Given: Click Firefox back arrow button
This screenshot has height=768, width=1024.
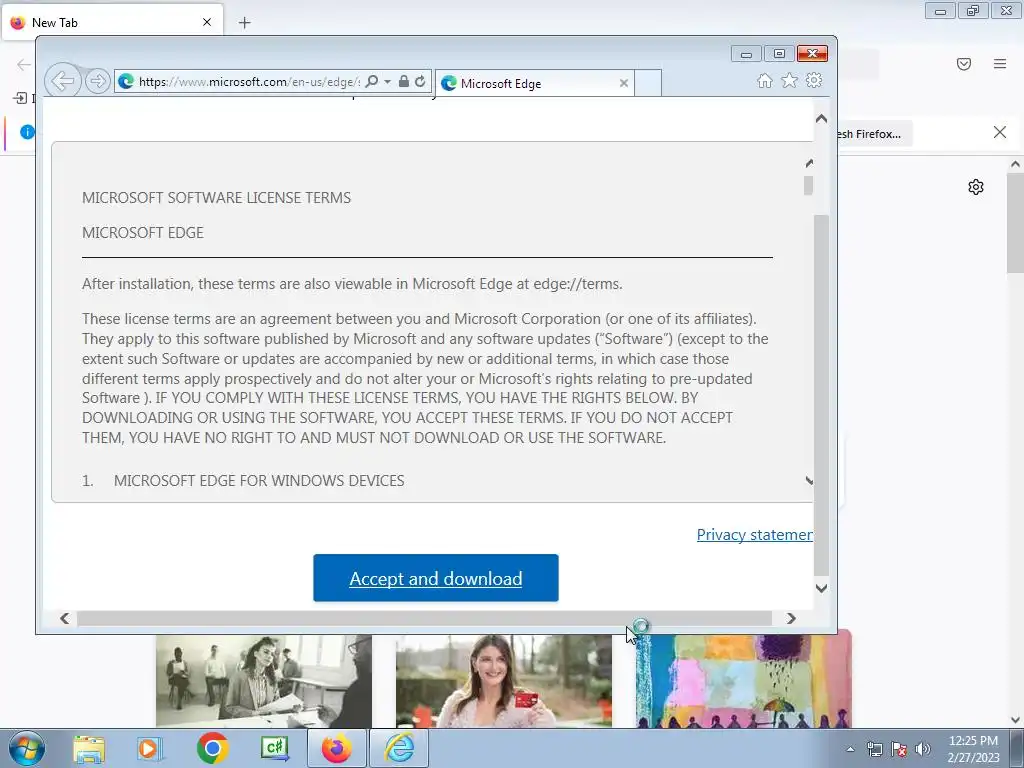Looking at the screenshot, I should tap(24, 64).
